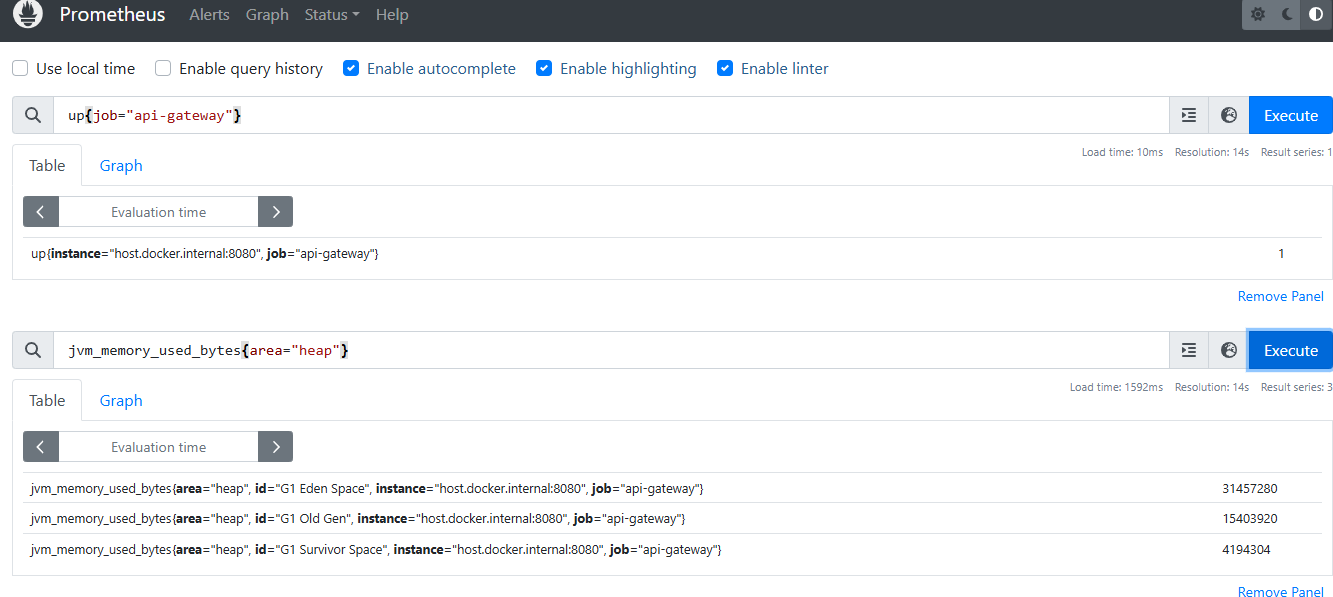Click the G1 Old Gen series row

(x=671, y=518)
